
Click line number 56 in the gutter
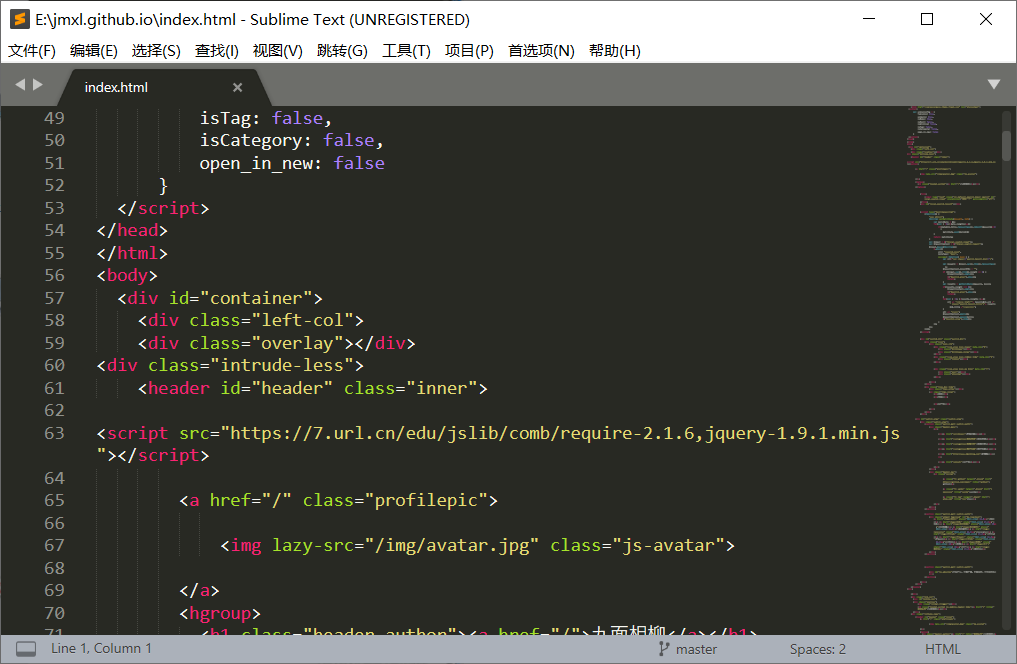coord(54,276)
